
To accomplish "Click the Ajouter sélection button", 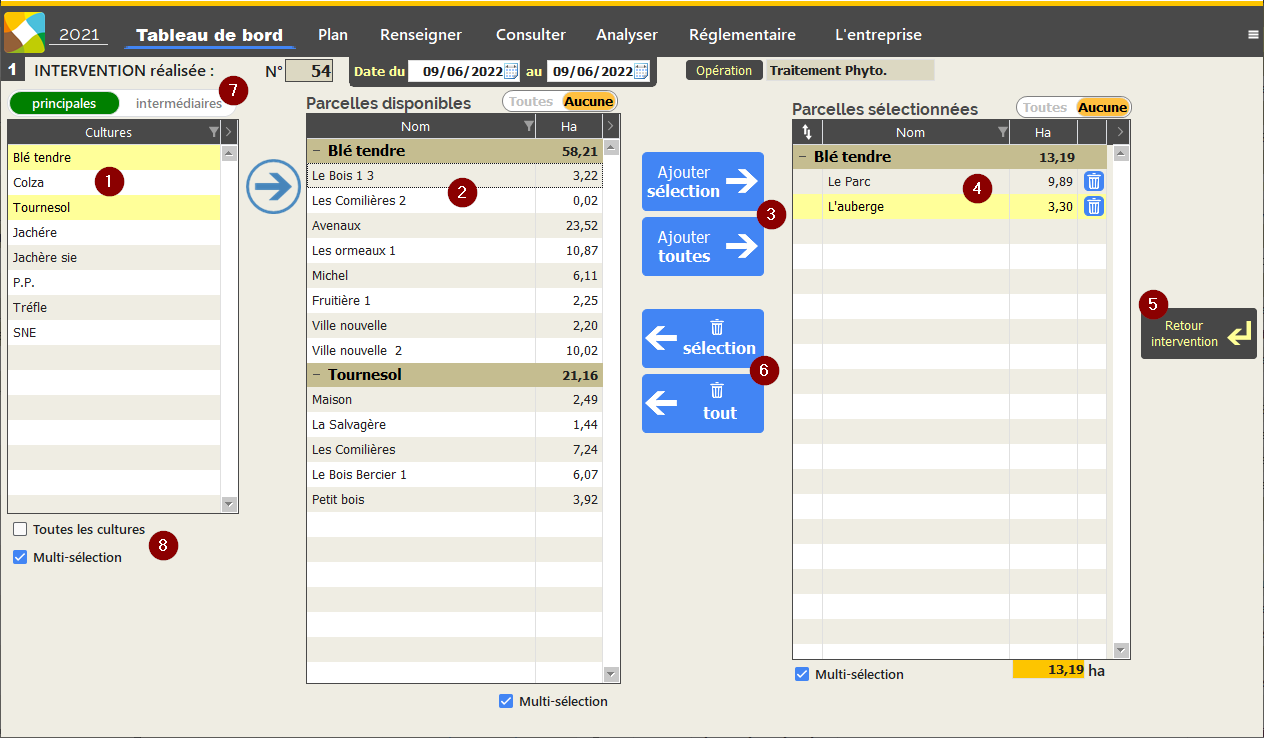I will (702, 181).
